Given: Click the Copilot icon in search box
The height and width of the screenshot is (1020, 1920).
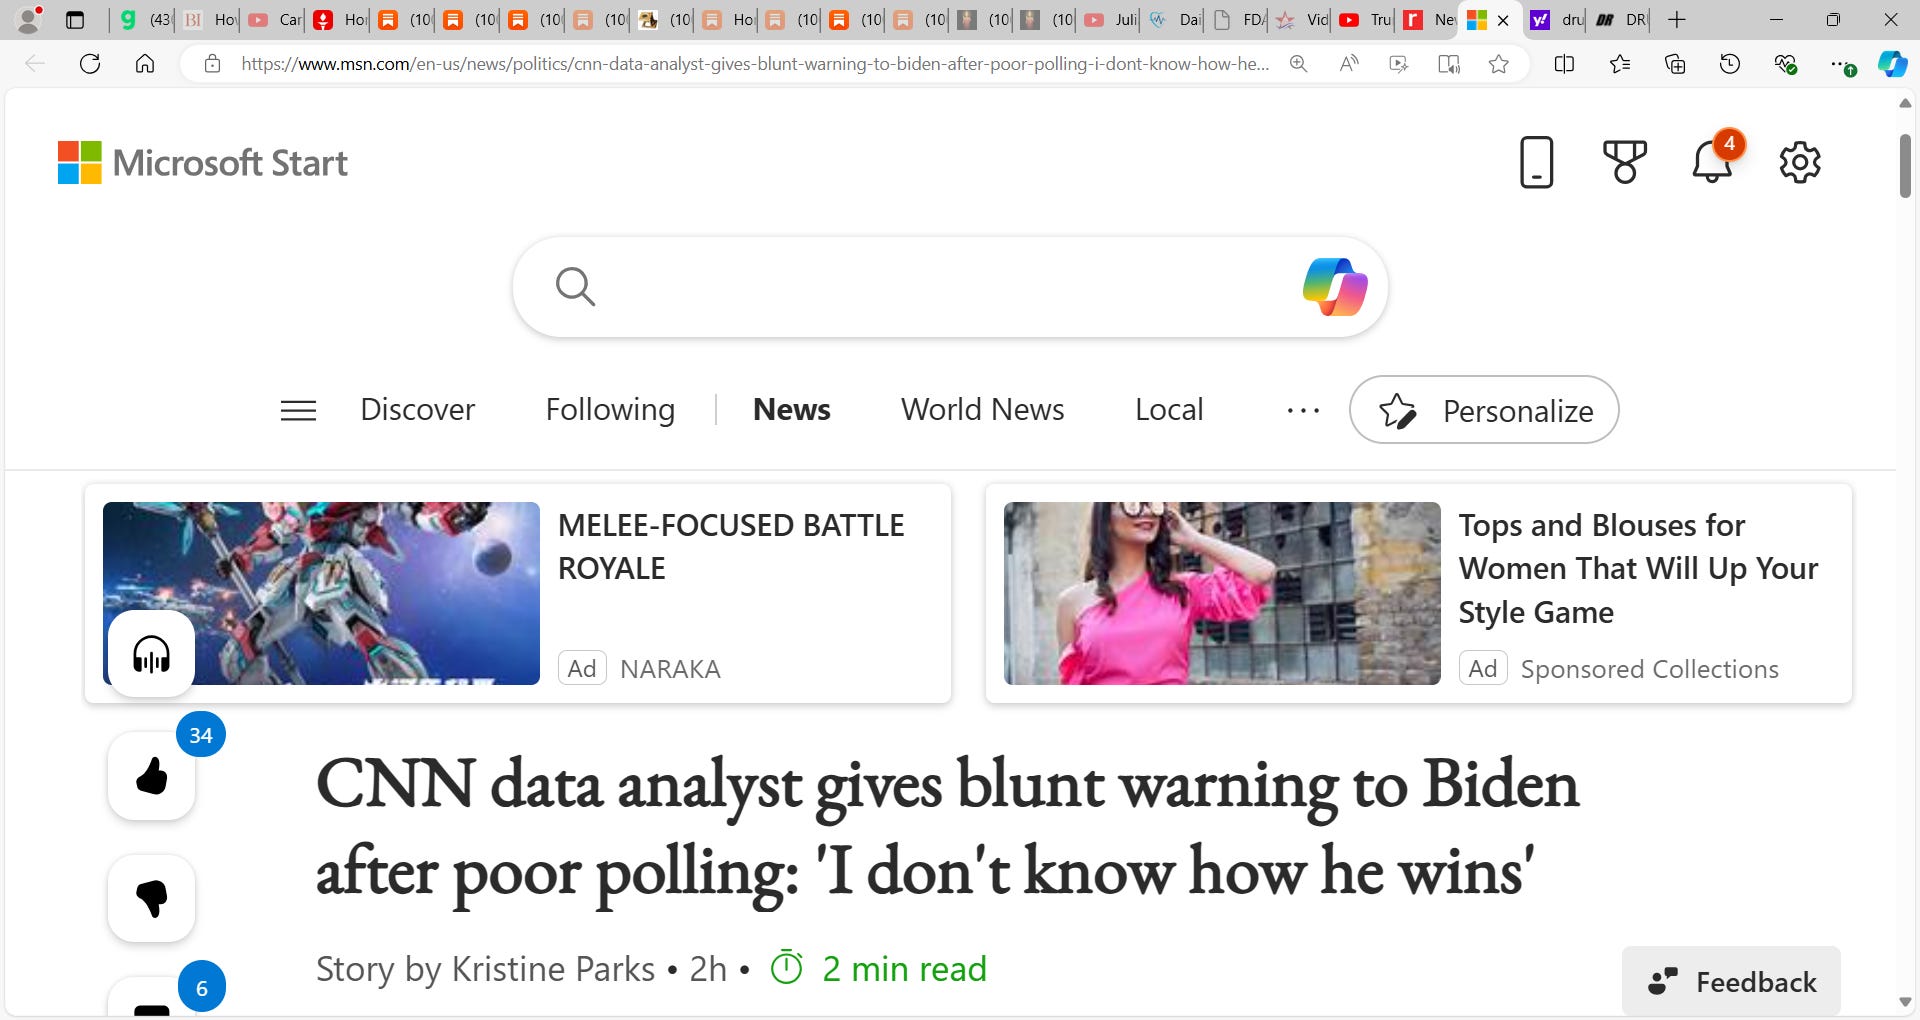Looking at the screenshot, I should pyautogui.click(x=1335, y=287).
